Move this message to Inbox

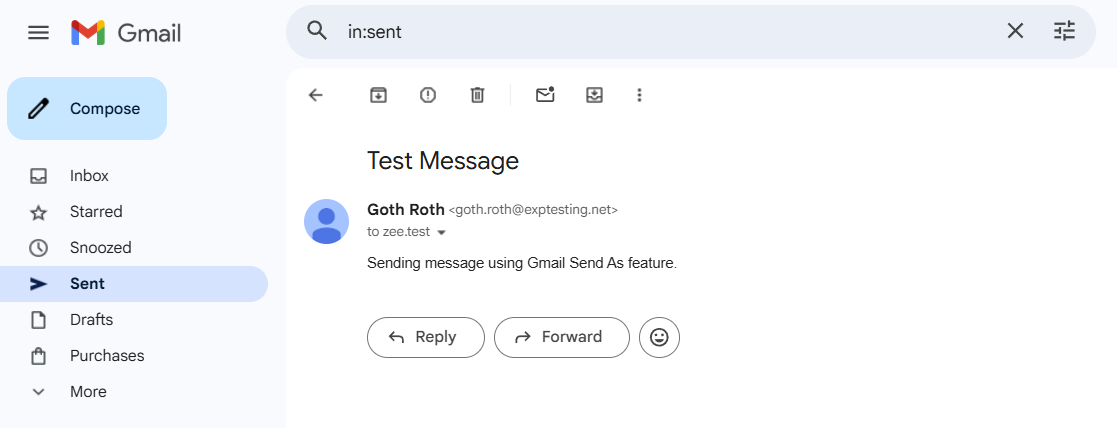point(594,95)
